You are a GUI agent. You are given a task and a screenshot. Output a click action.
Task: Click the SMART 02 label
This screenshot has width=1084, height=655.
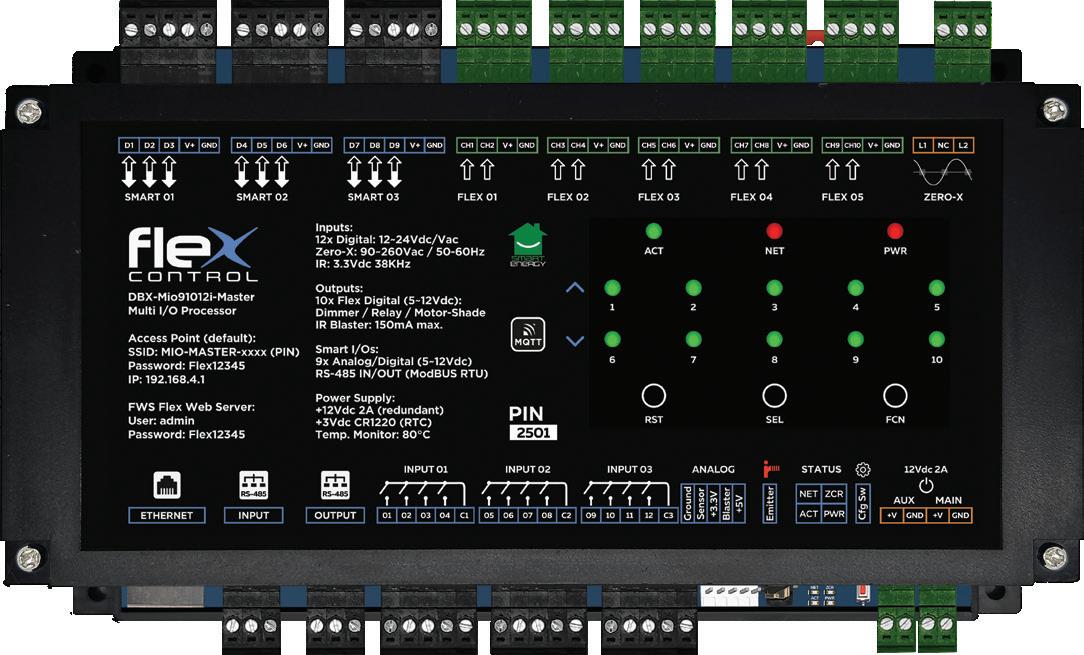click(x=262, y=197)
